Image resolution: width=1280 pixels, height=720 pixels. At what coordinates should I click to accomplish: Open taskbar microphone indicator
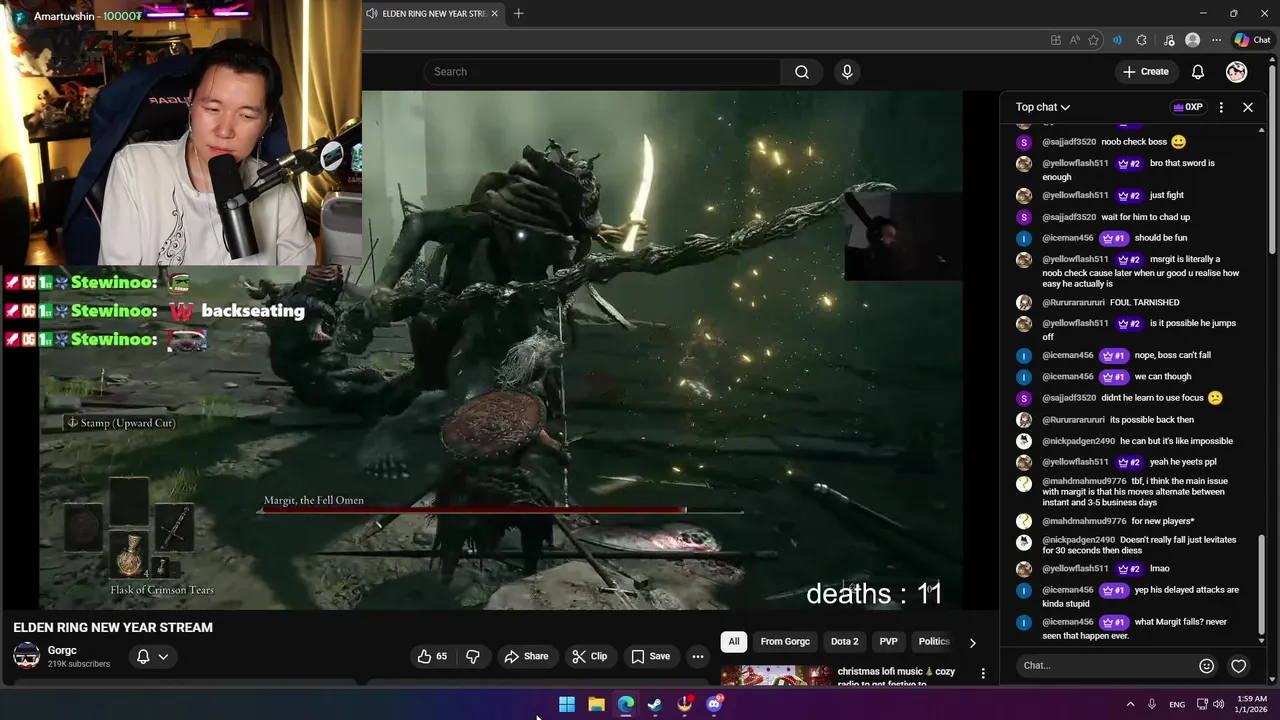point(1152,704)
